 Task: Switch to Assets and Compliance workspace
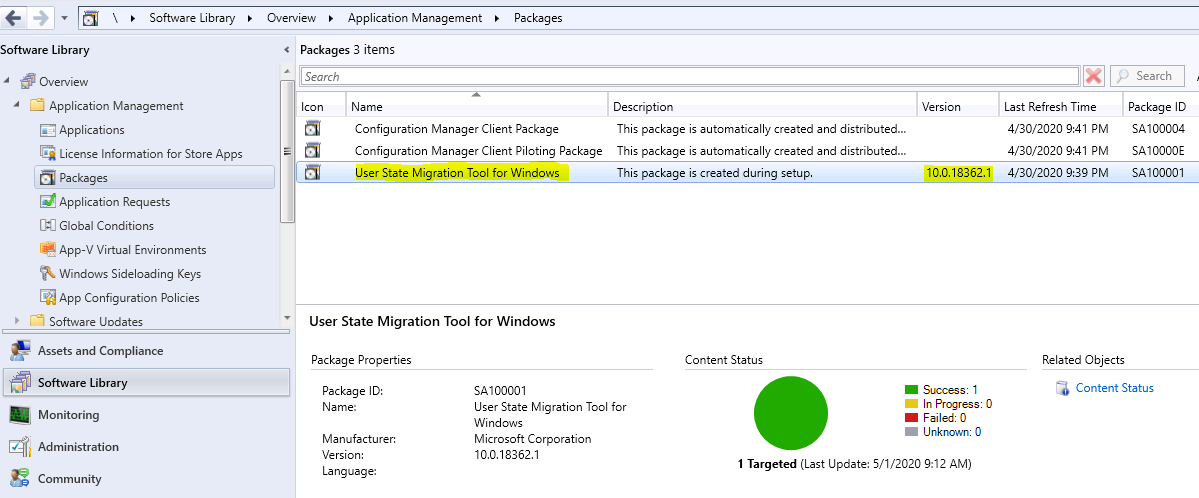pyautogui.click(x=145, y=350)
